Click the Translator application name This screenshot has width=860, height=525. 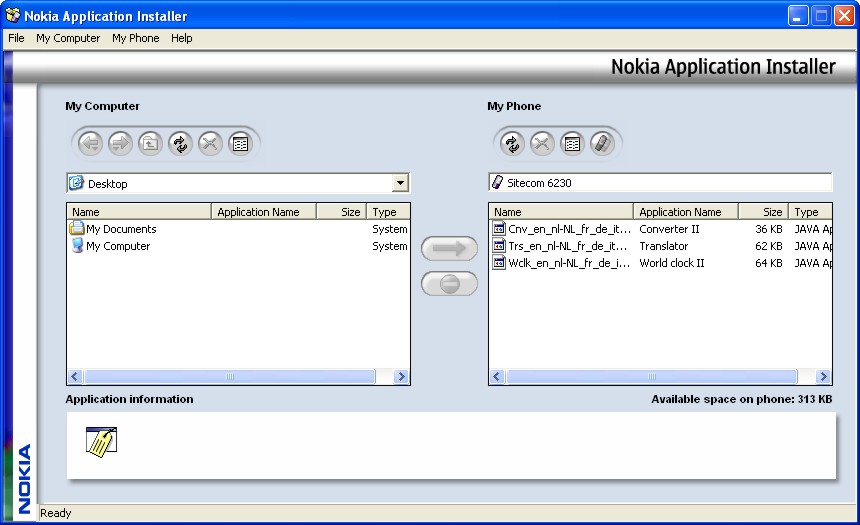[x=664, y=246]
